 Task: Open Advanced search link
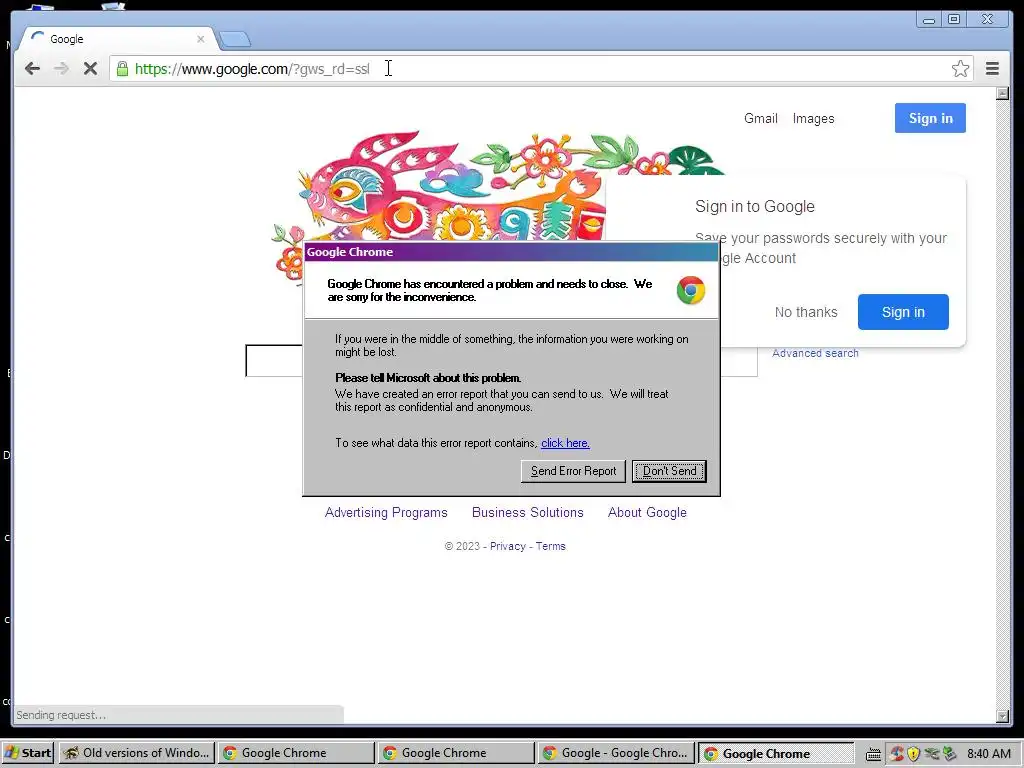click(x=815, y=353)
